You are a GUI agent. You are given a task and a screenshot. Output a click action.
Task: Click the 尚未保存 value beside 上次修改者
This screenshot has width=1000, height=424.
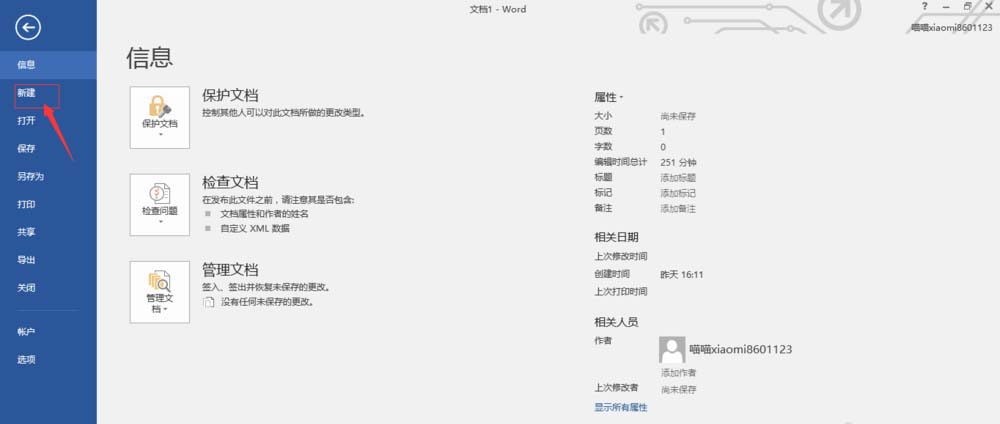coord(679,390)
